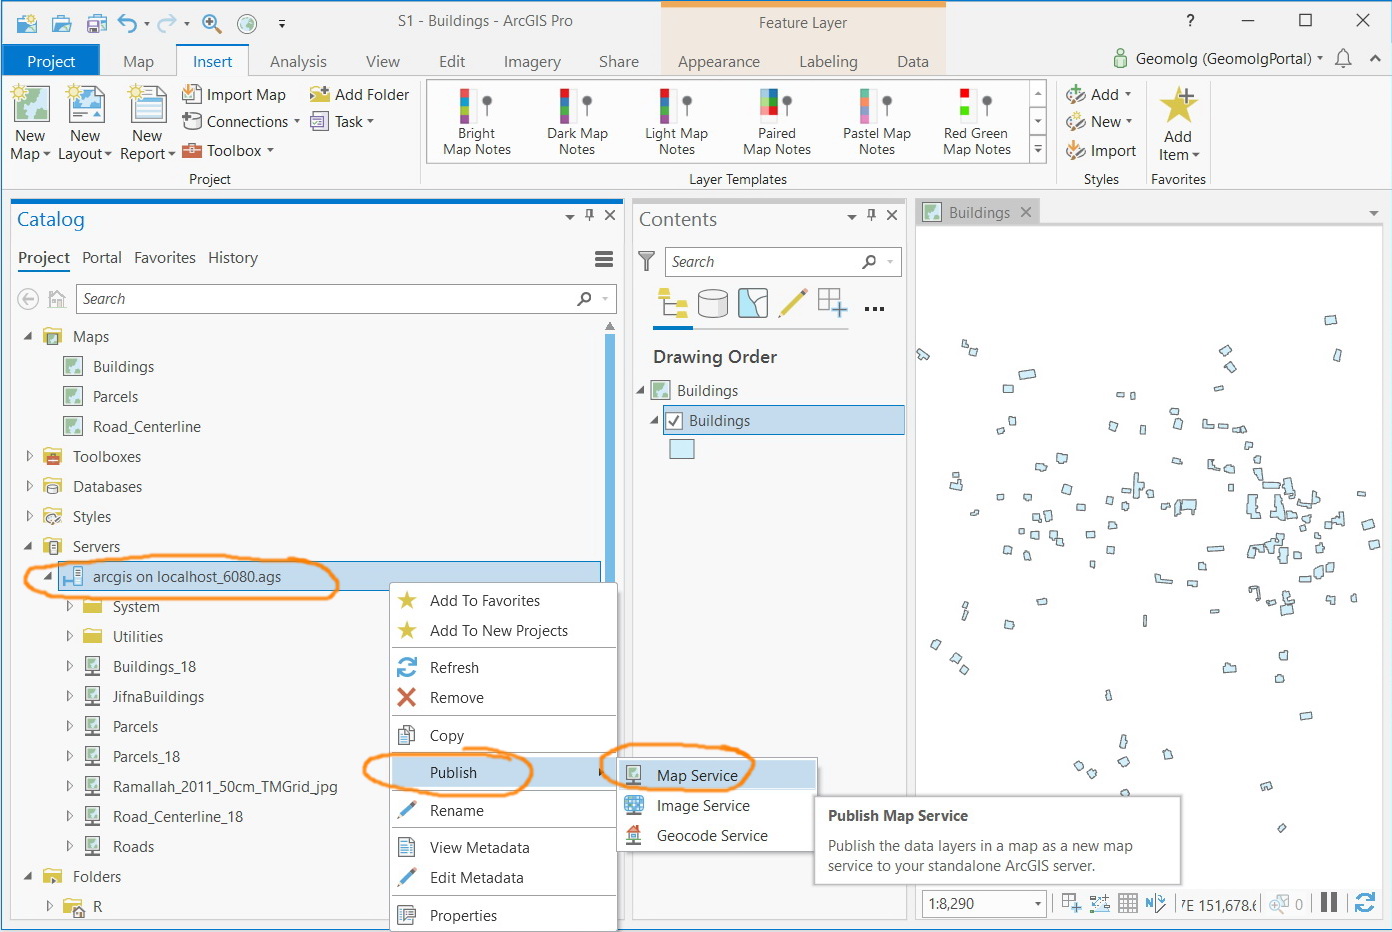
Task: Click the Add Item favorites button
Action: (1178, 124)
